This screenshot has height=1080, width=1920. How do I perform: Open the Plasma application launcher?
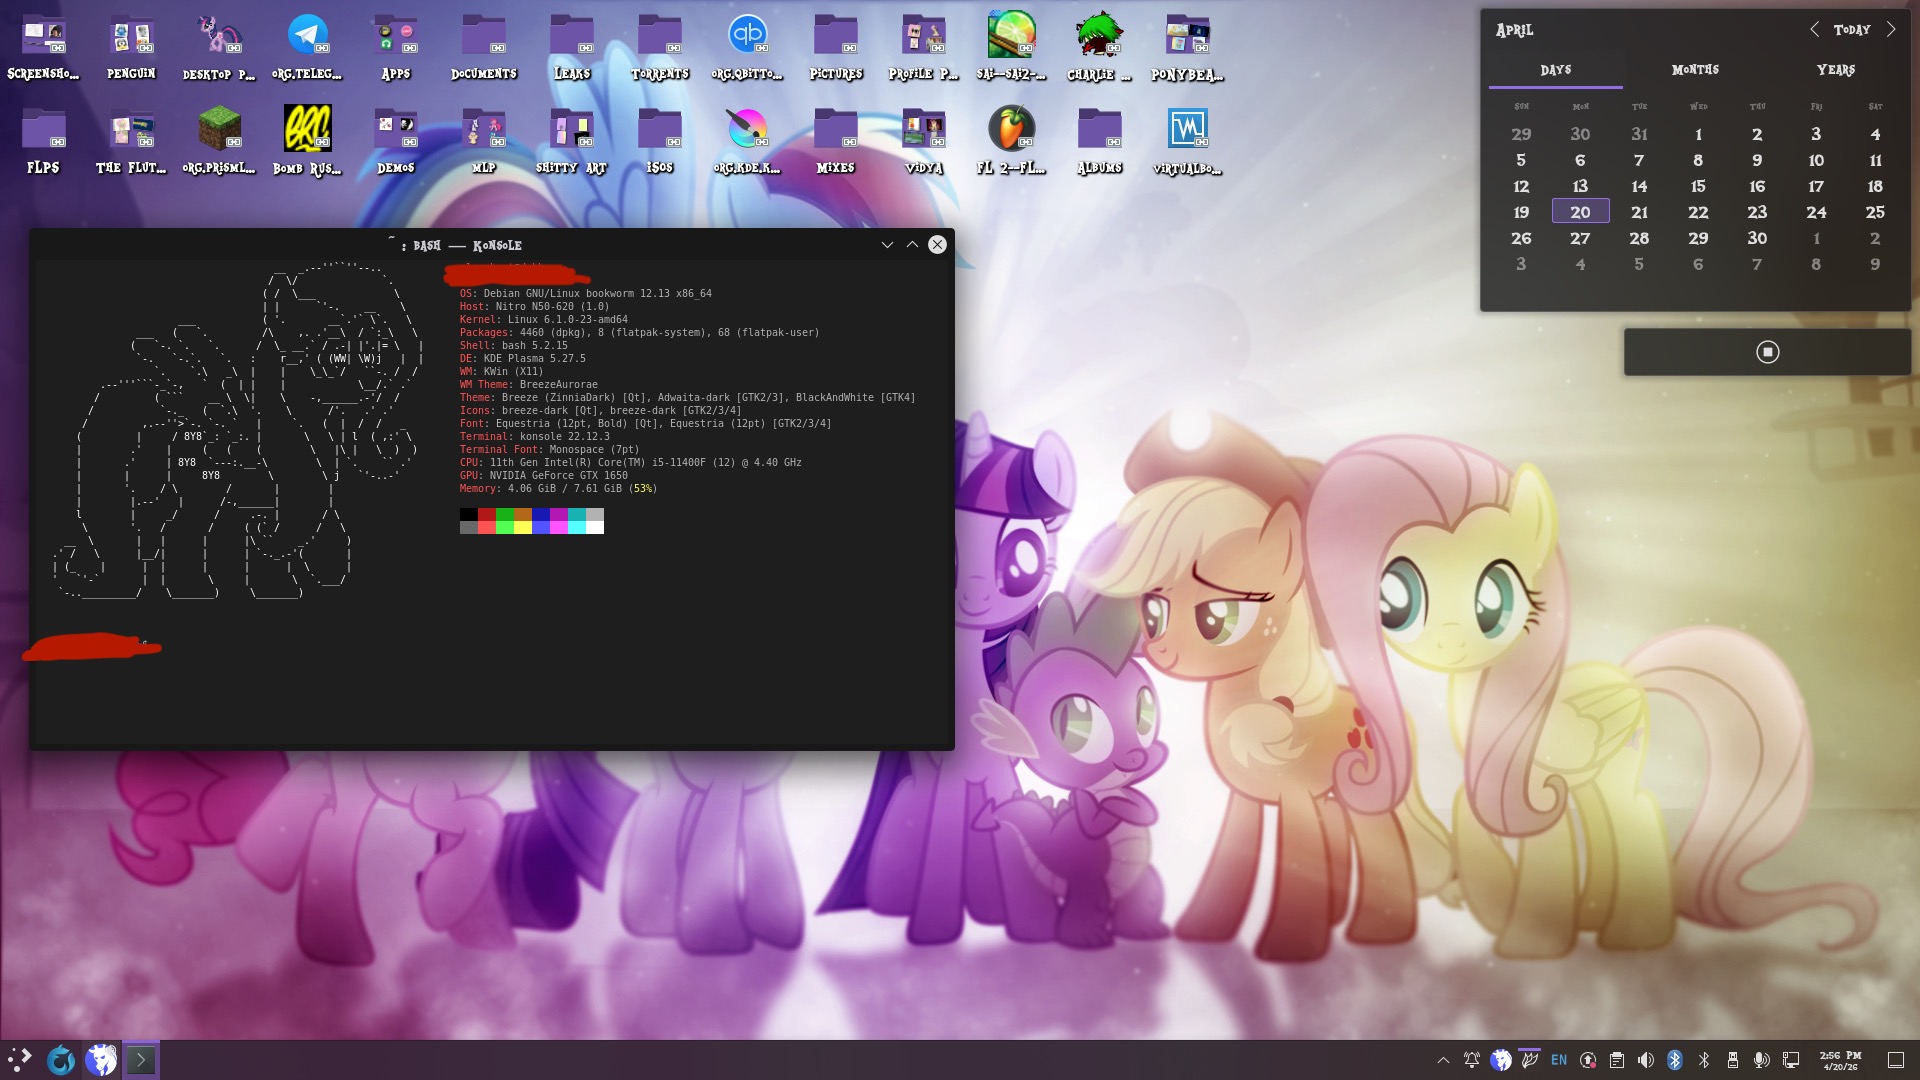tap(20, 1060)
